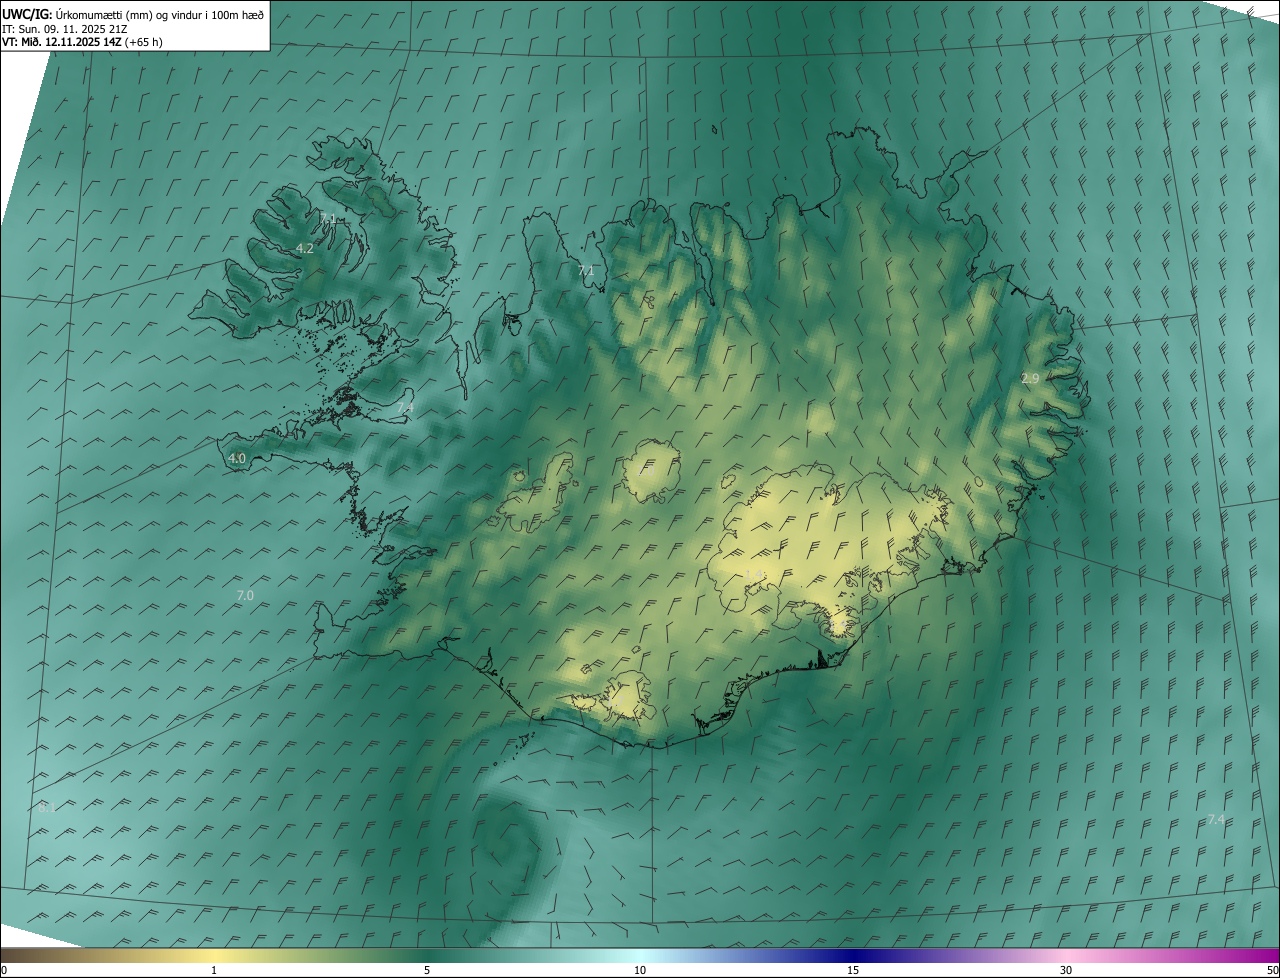Click the title line "UWC/IG: Úrkomumætti (mm) og vindur"
The image size is (1280, 978).
coord(133,13)
